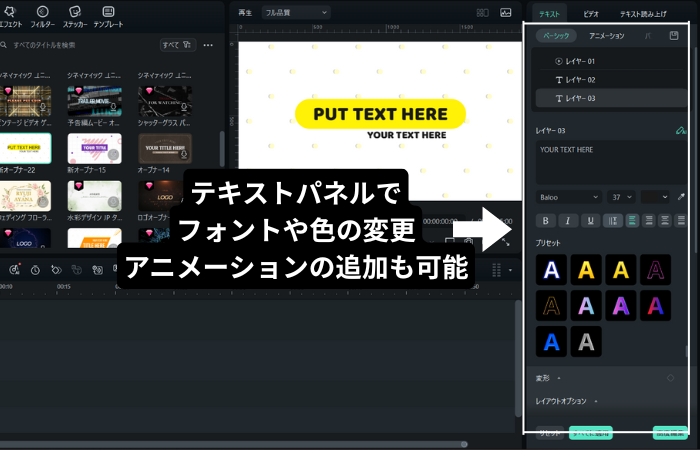Click the title search field
700x450 pixels.
[x=78, y=45]
